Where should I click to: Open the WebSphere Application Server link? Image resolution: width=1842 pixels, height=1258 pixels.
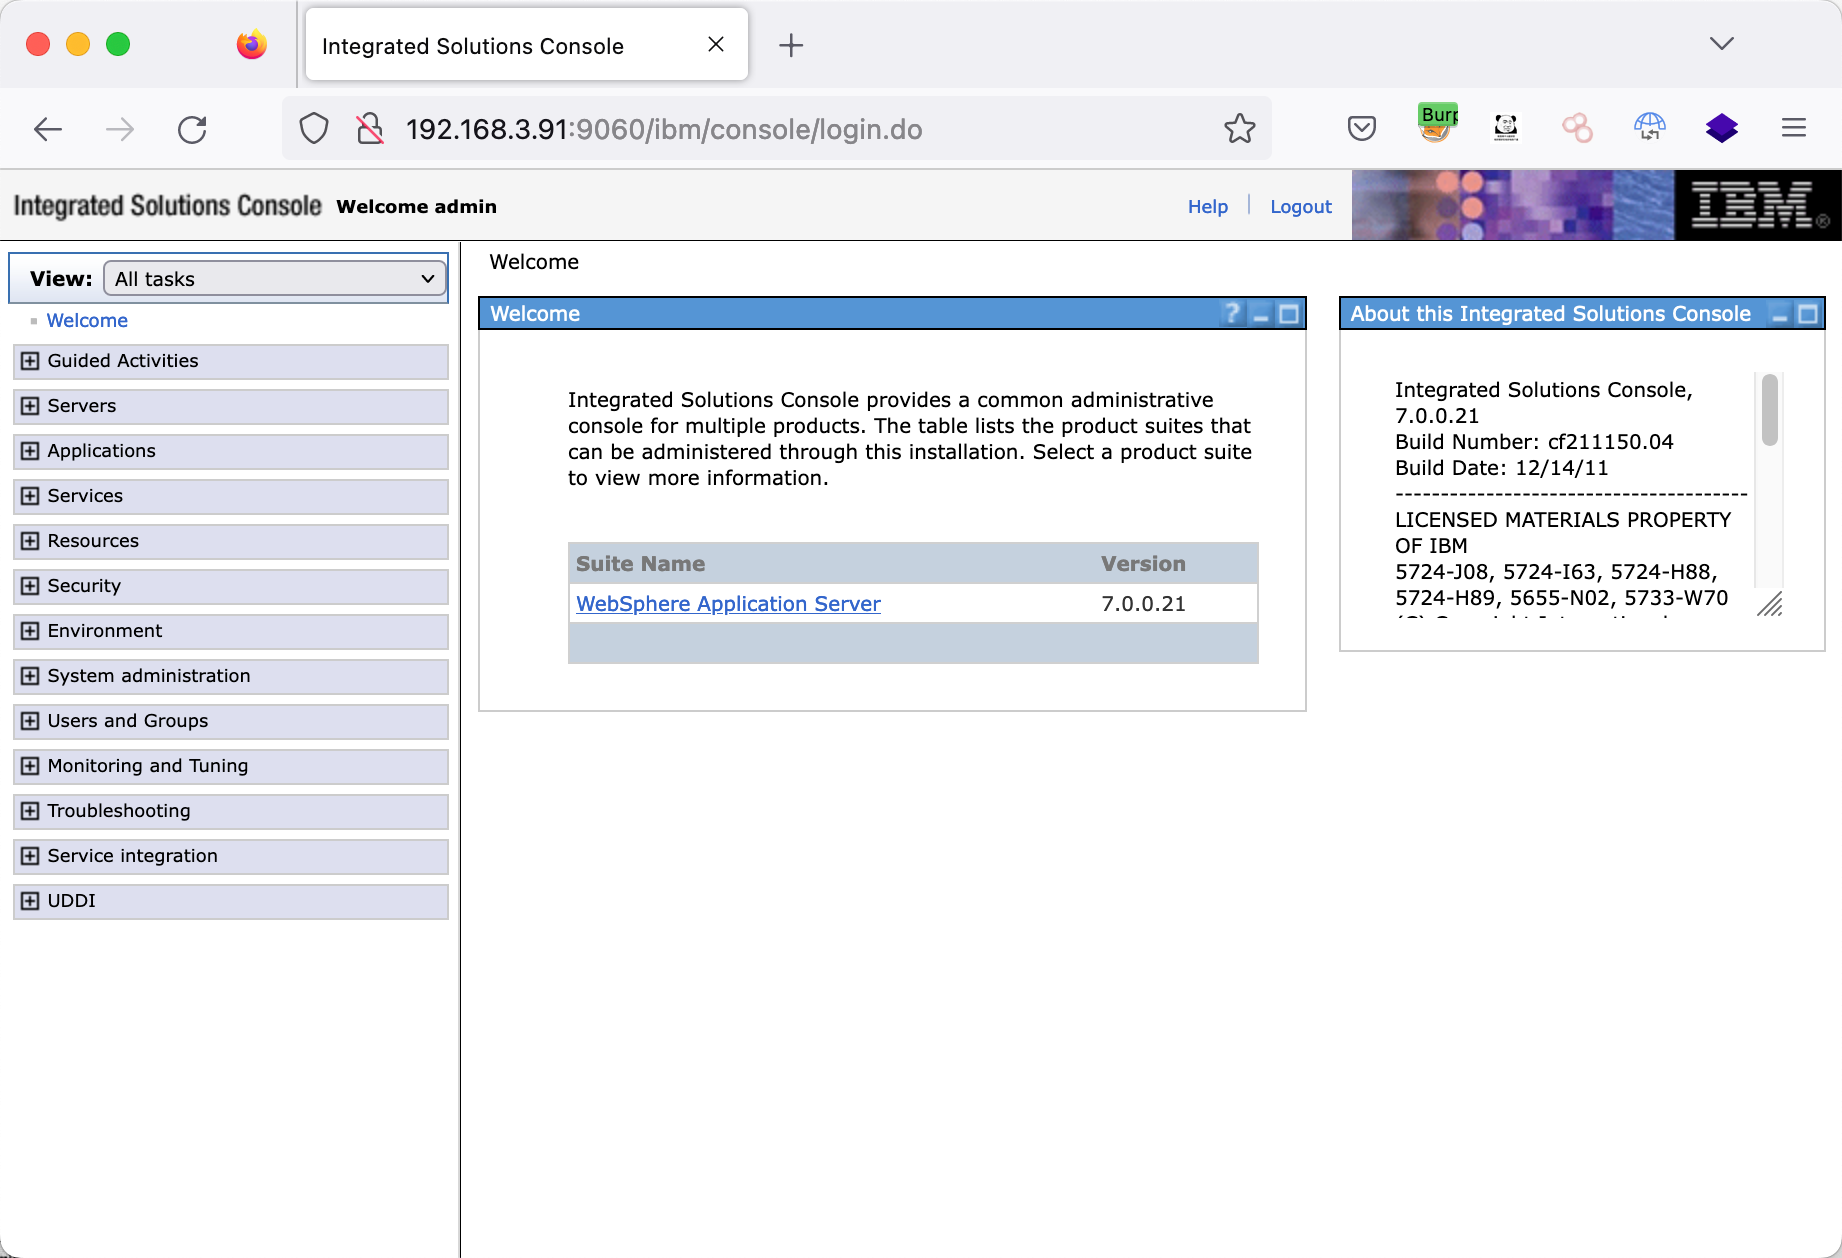tap(728, 604)
